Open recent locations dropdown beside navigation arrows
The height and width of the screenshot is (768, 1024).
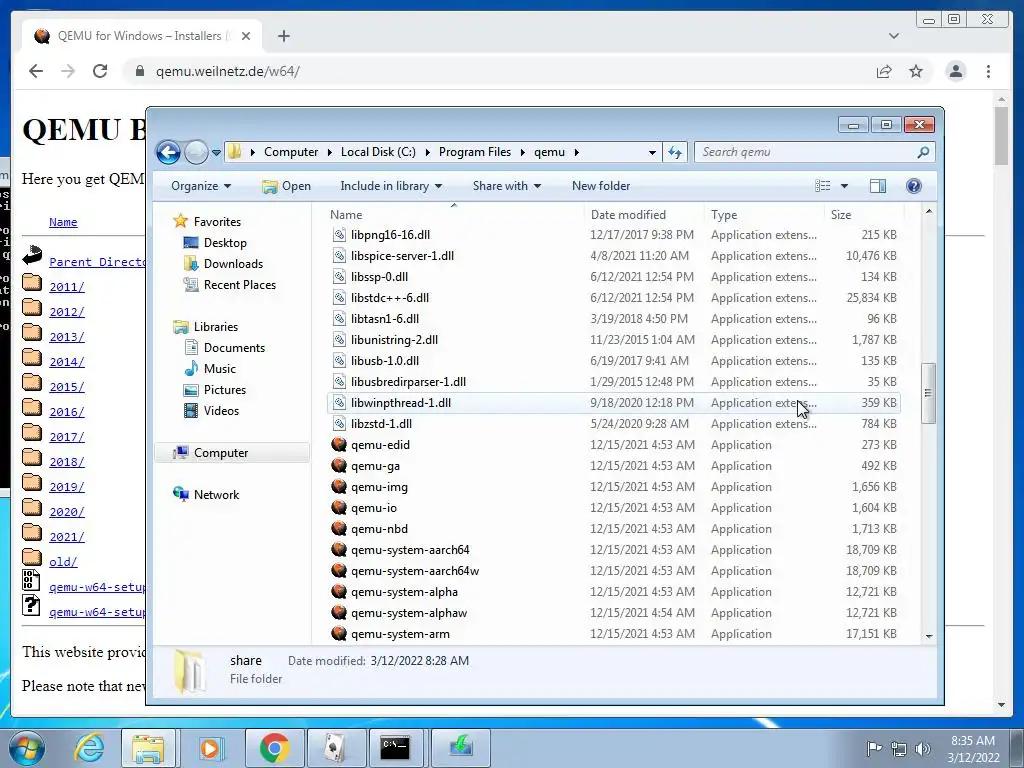pyautogui.click(x=216, y=153)
